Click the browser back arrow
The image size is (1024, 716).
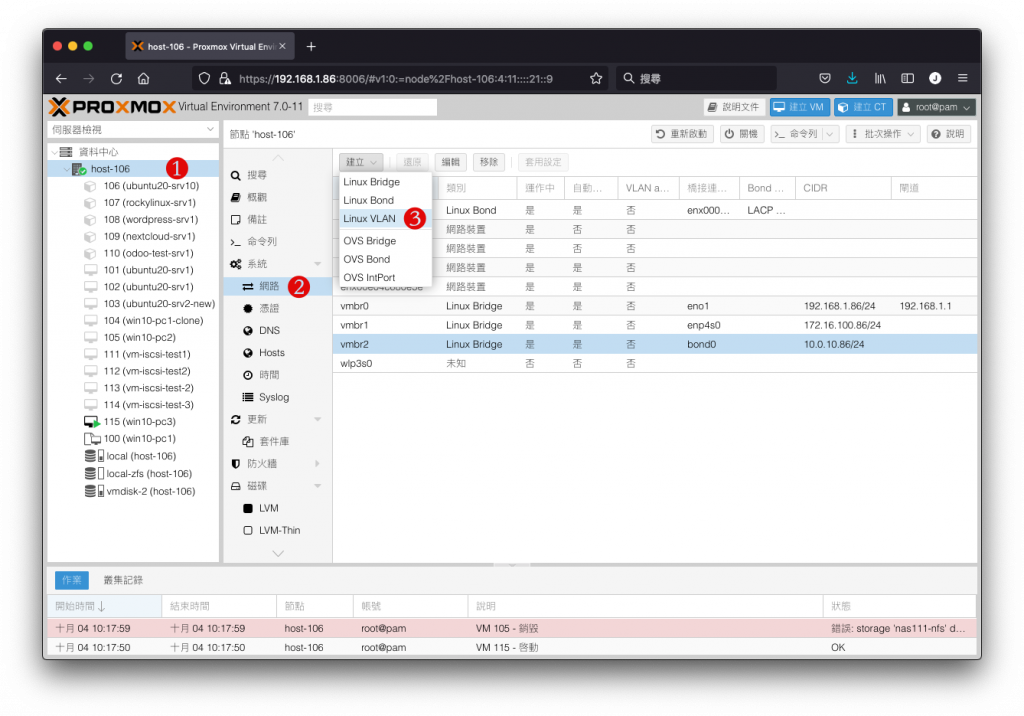click(61, 78)
